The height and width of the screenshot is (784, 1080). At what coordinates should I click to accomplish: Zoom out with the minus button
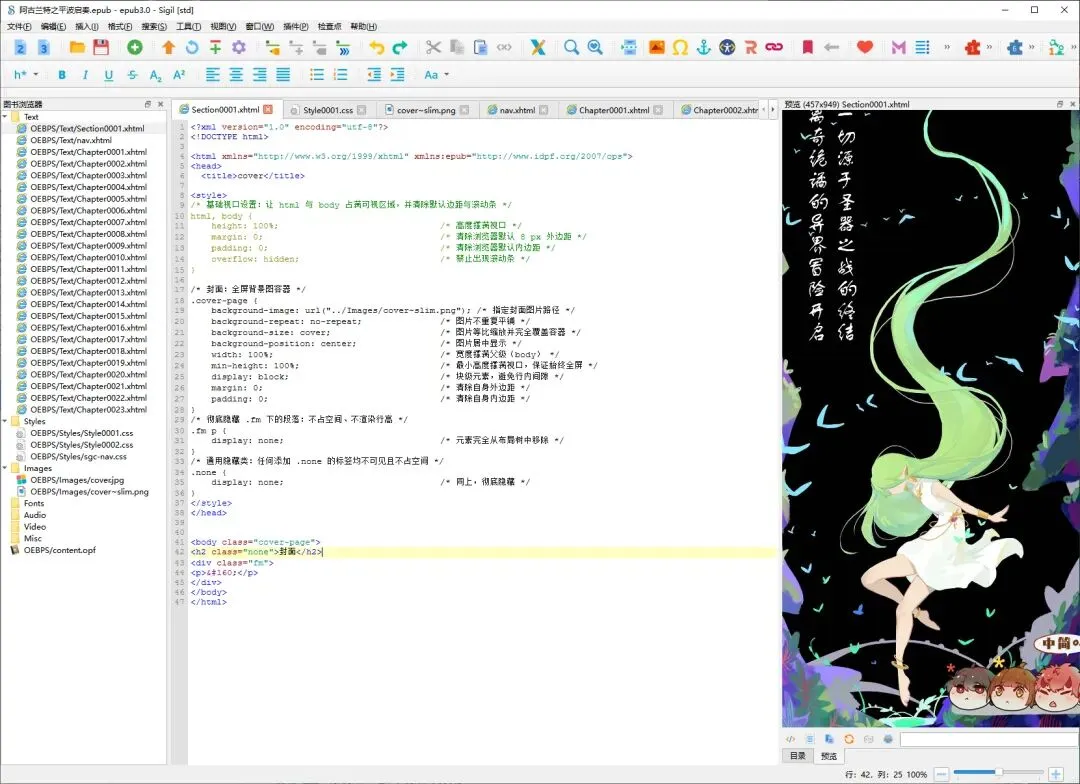tap(941, 774)
